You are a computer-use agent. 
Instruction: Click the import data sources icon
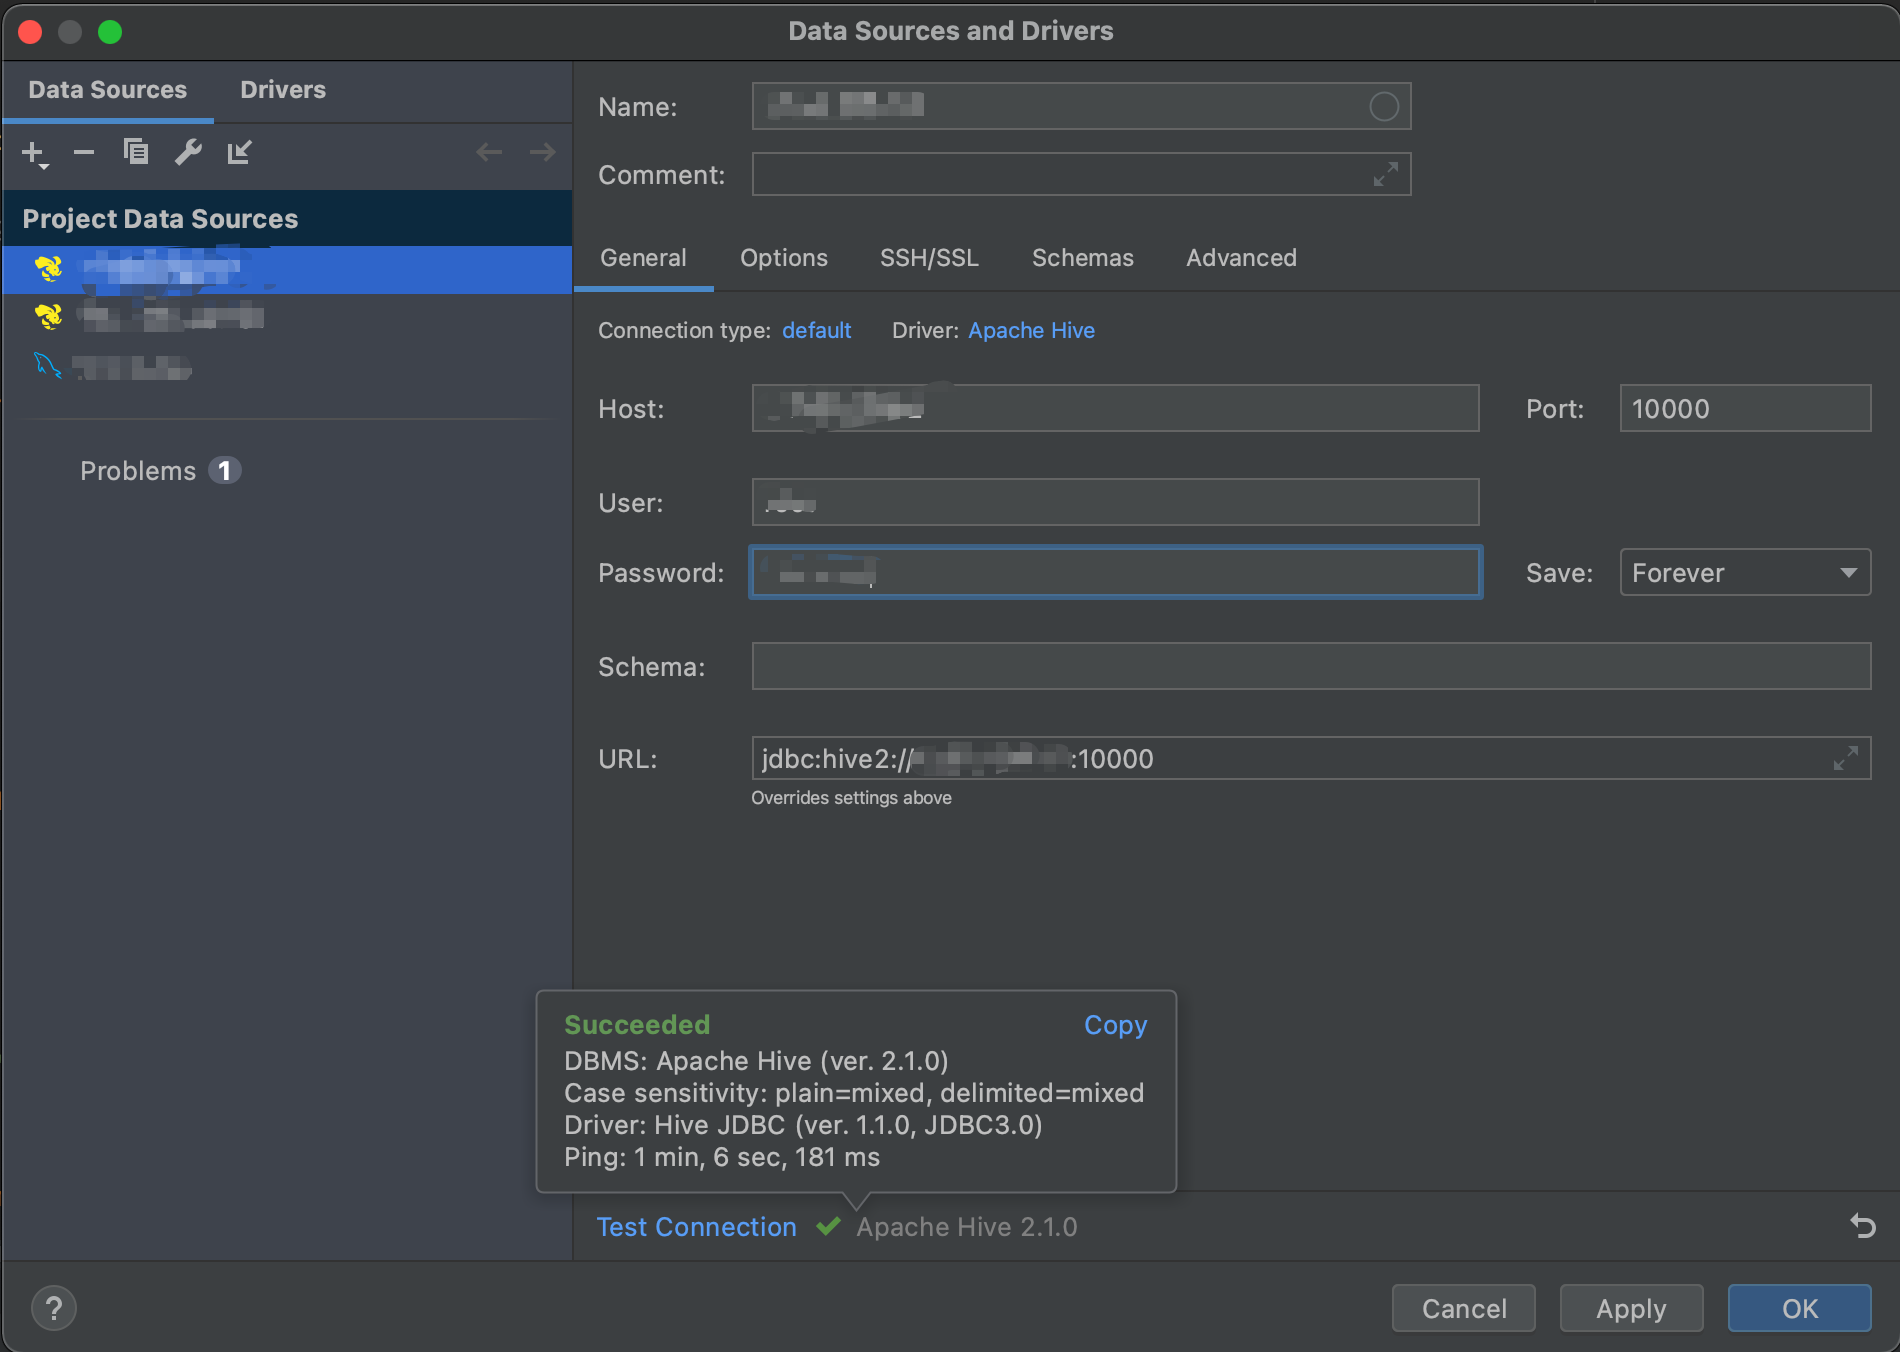[239, 153]
